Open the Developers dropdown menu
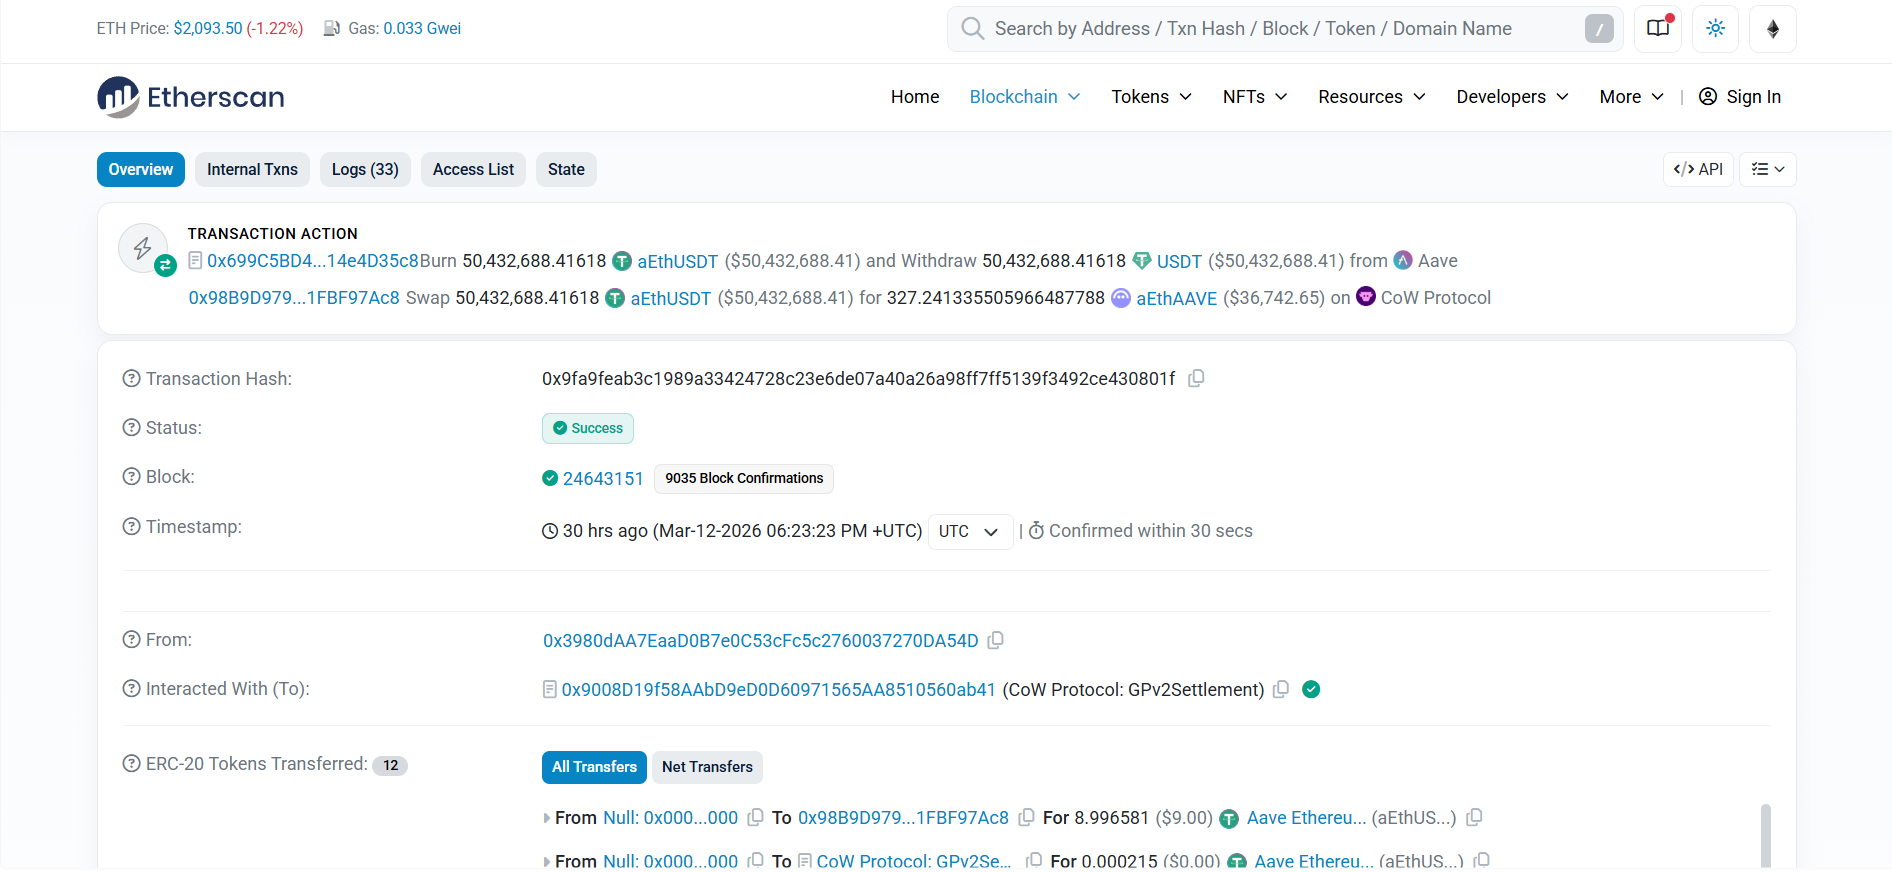The height and width of the screenshot is (872, 1892). point(1512,96)
